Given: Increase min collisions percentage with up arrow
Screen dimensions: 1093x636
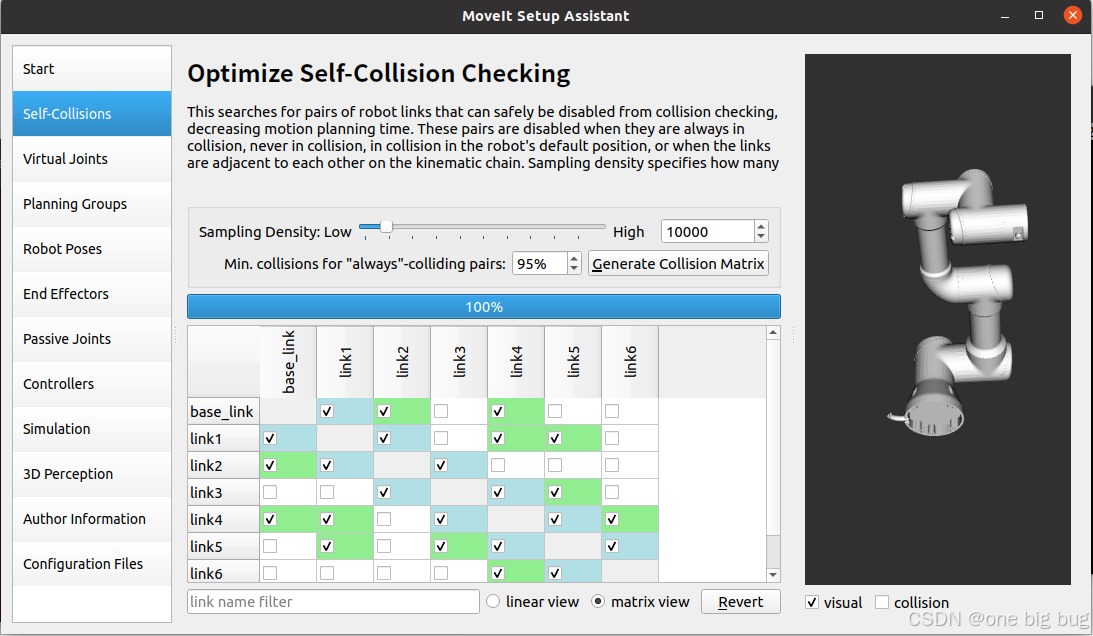Looking at the screenshot, I should 574,258.
